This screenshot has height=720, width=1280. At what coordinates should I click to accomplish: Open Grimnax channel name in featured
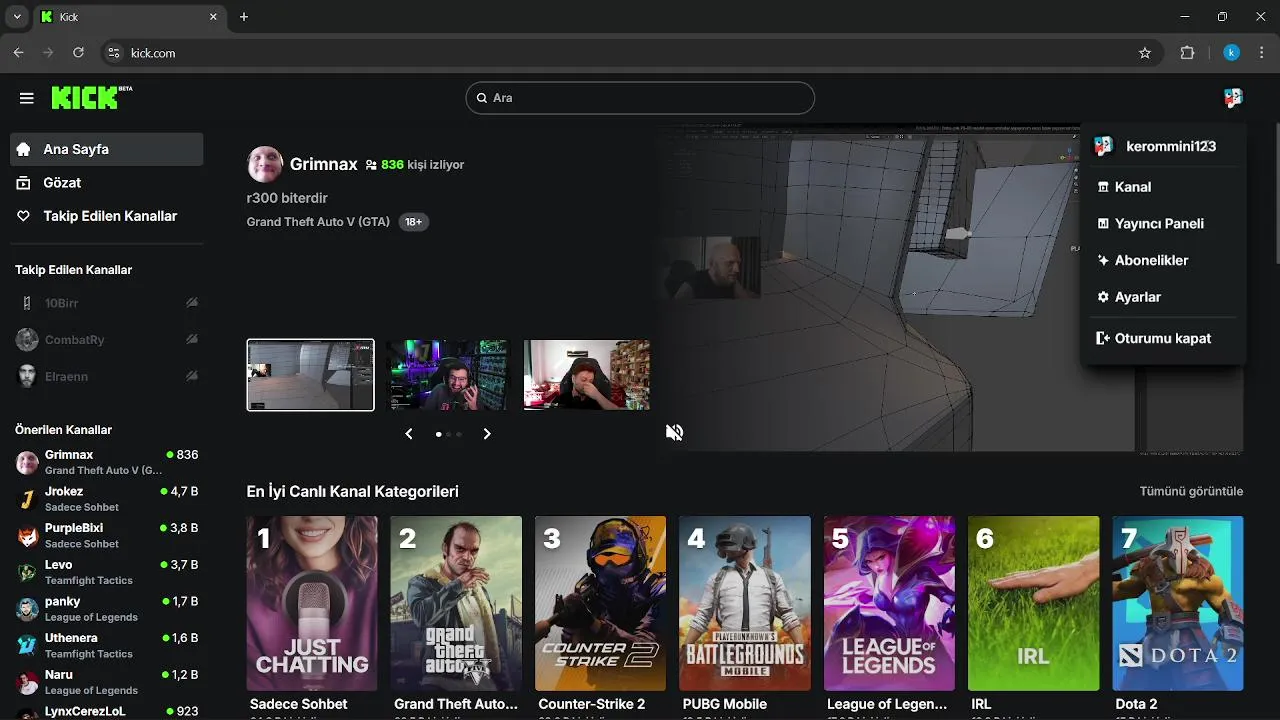(323, 164)
